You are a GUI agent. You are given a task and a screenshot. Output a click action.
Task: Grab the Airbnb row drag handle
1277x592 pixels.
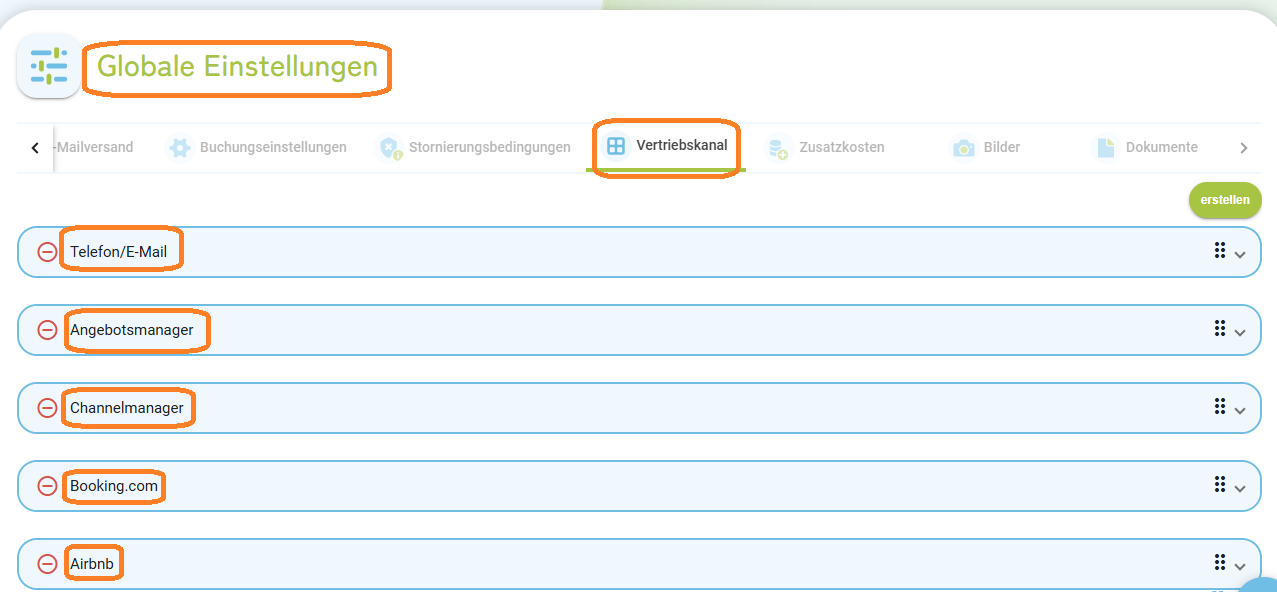(x=1219, y=562)
